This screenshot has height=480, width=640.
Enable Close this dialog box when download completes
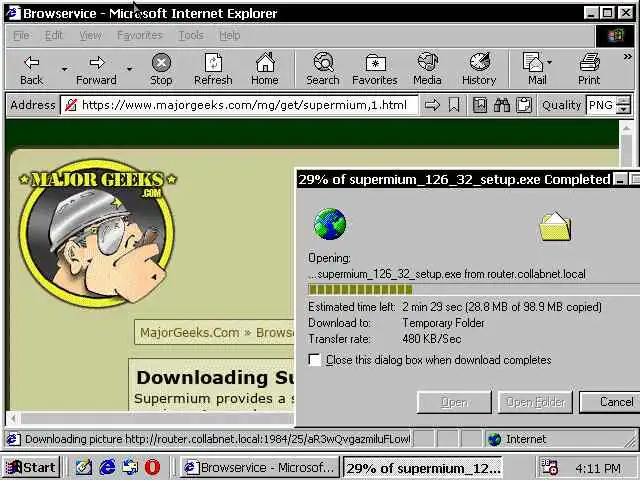(314, 360)
